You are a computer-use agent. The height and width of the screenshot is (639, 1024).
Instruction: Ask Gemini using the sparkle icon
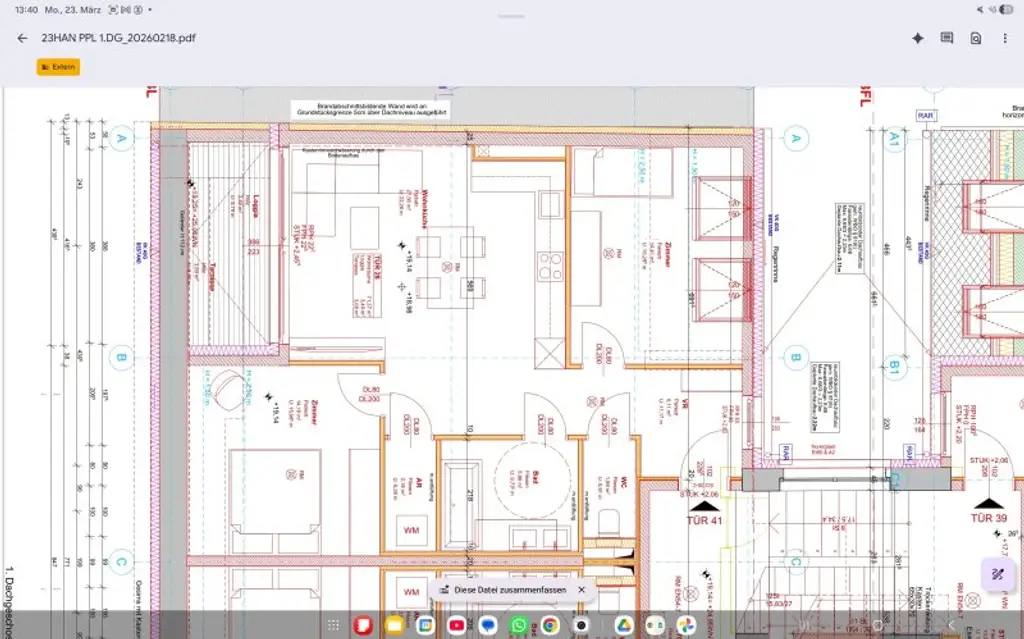918,38
